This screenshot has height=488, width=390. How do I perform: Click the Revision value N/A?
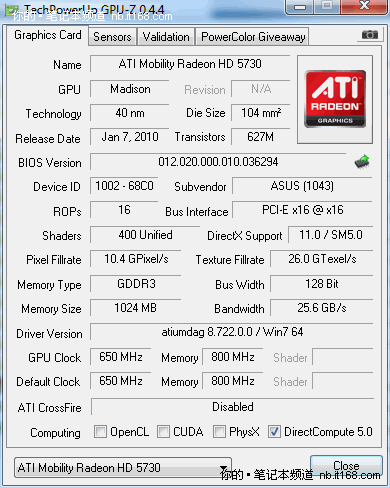[x=261, y=89]
